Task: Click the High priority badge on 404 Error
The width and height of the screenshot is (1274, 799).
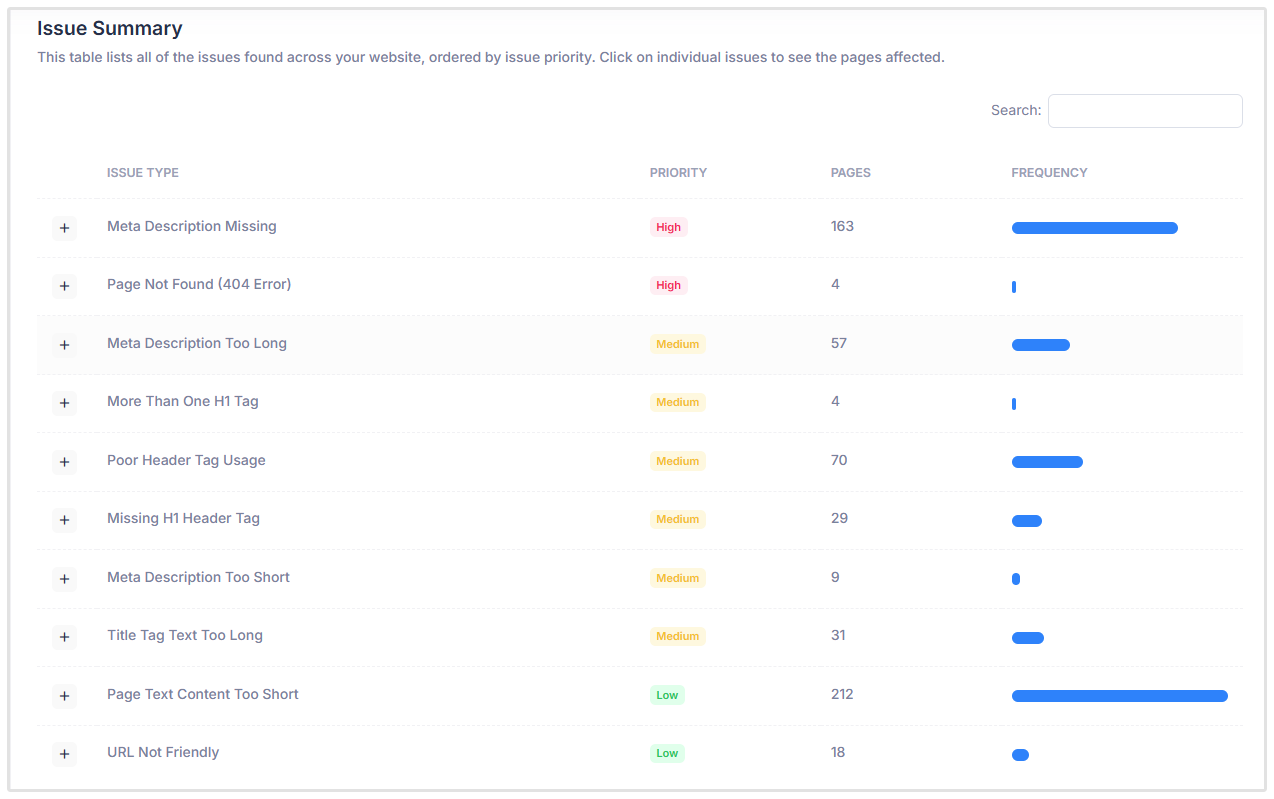Action: coord(668,285)
